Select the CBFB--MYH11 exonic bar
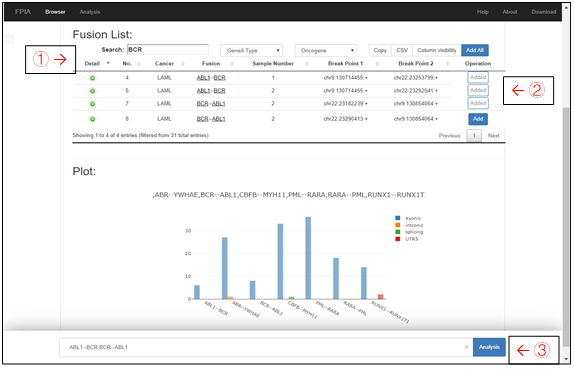 280,261
